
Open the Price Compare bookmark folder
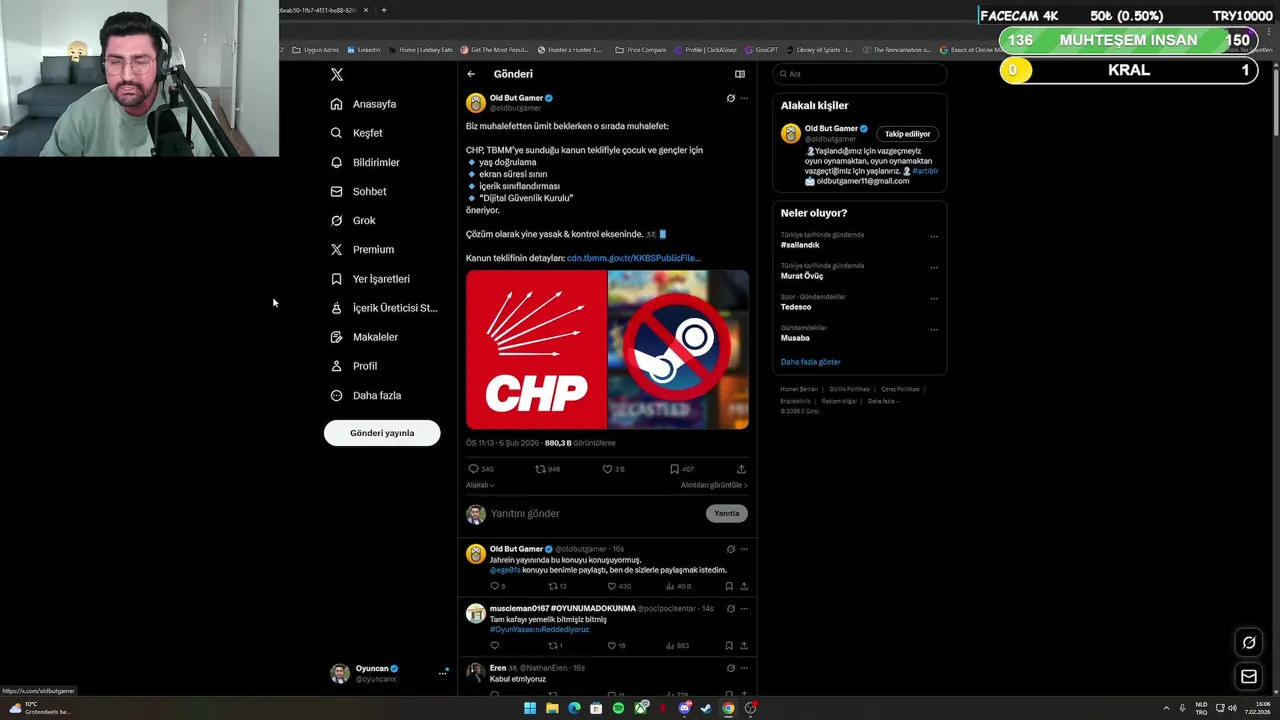coord(641,50)
